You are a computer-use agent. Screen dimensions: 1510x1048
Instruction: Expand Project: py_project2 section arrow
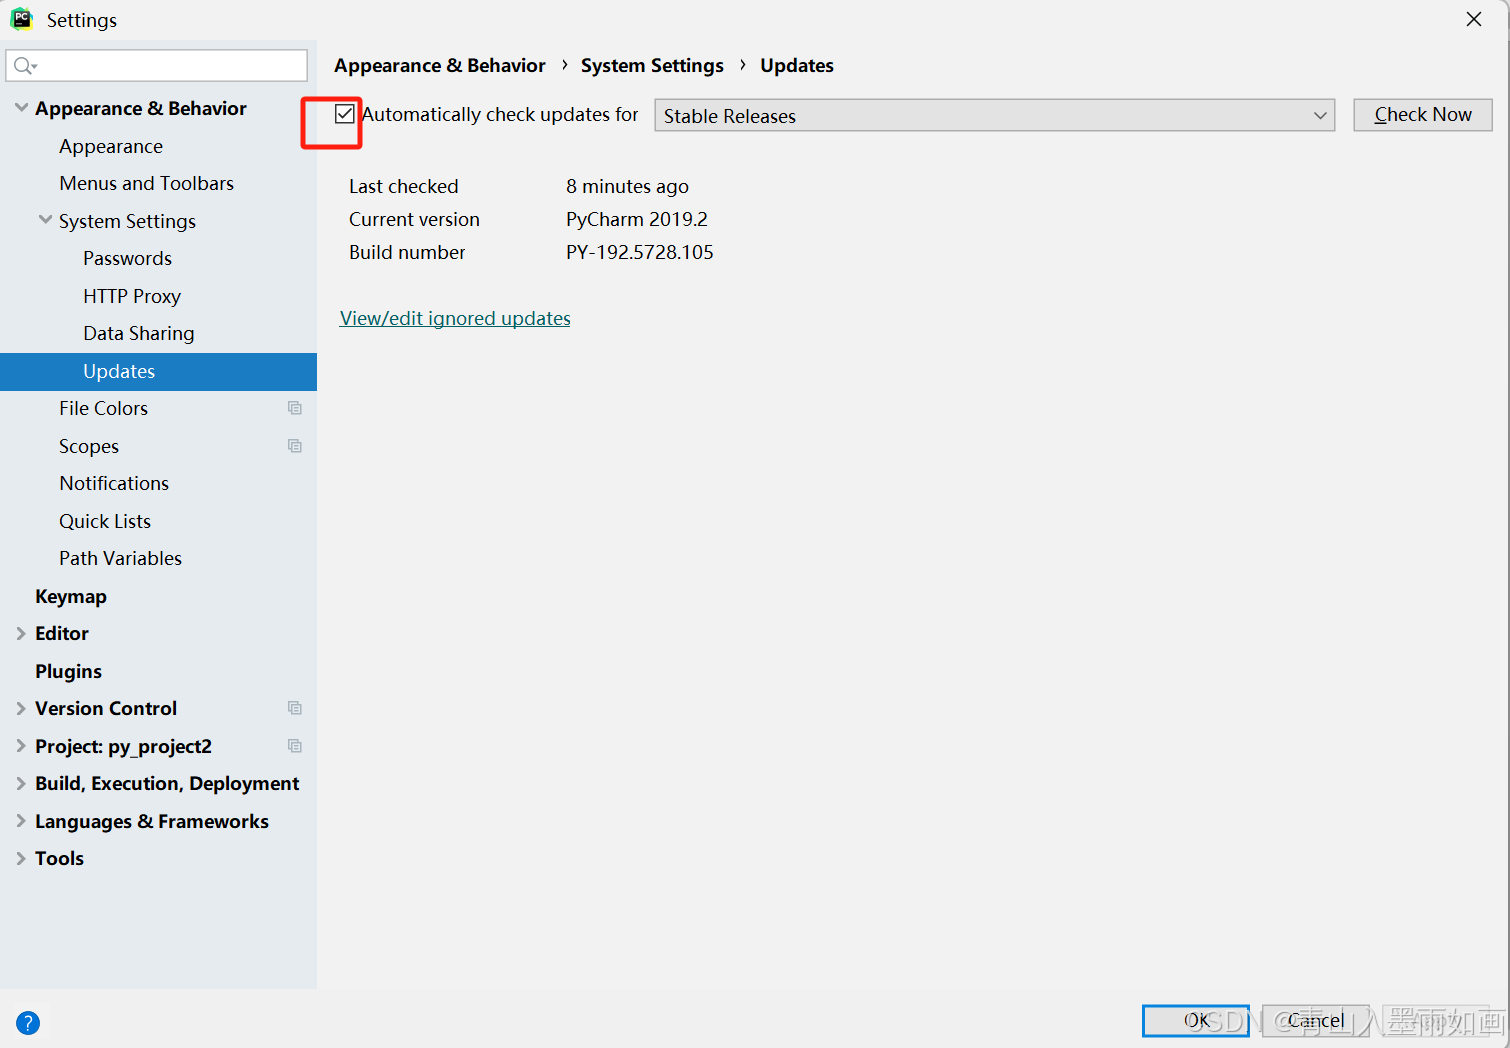(x=21, y=746)
